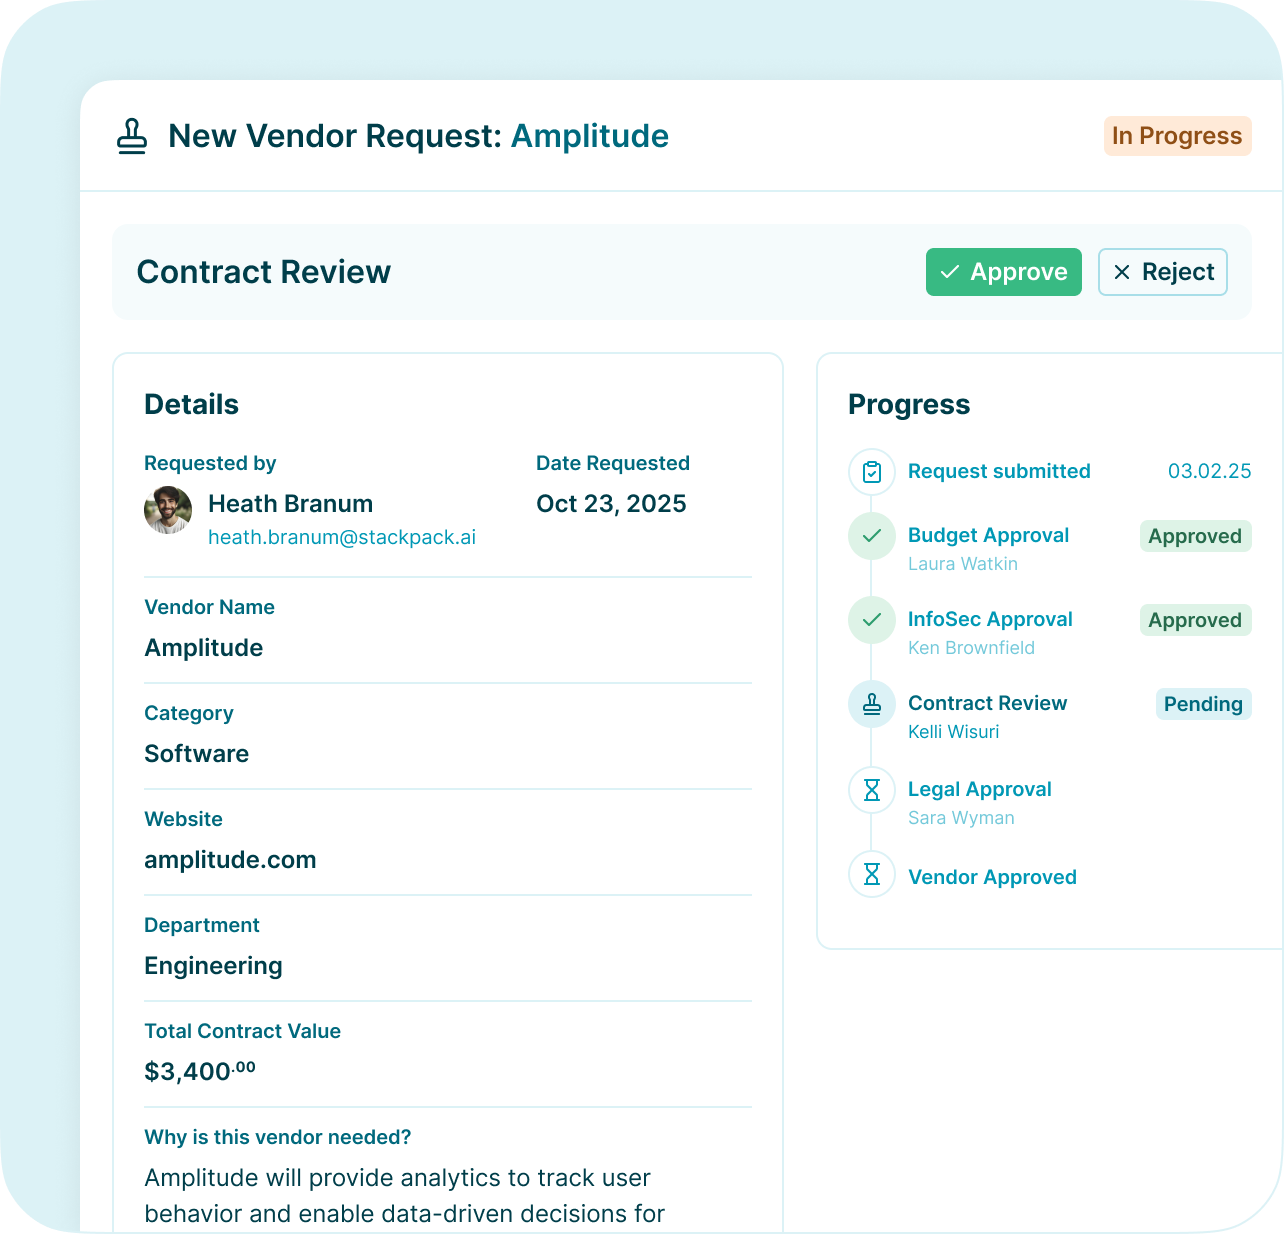Click the approver name Ken Brownfield
This screenshot has height=1234, width=1284.
(x=971, y=648)
